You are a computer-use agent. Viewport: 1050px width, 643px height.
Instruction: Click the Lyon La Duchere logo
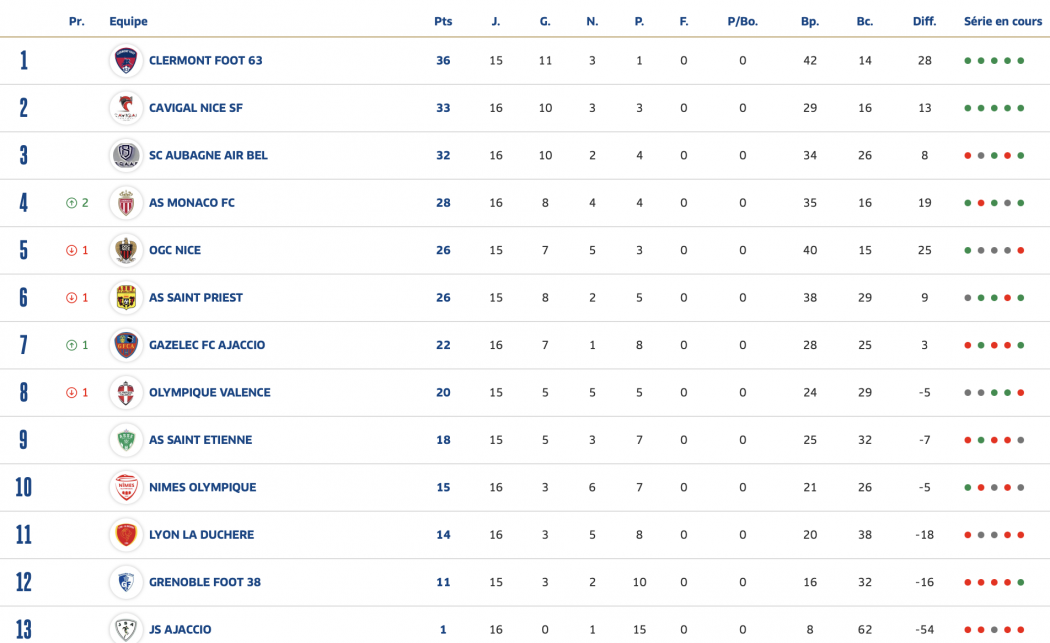126,535
